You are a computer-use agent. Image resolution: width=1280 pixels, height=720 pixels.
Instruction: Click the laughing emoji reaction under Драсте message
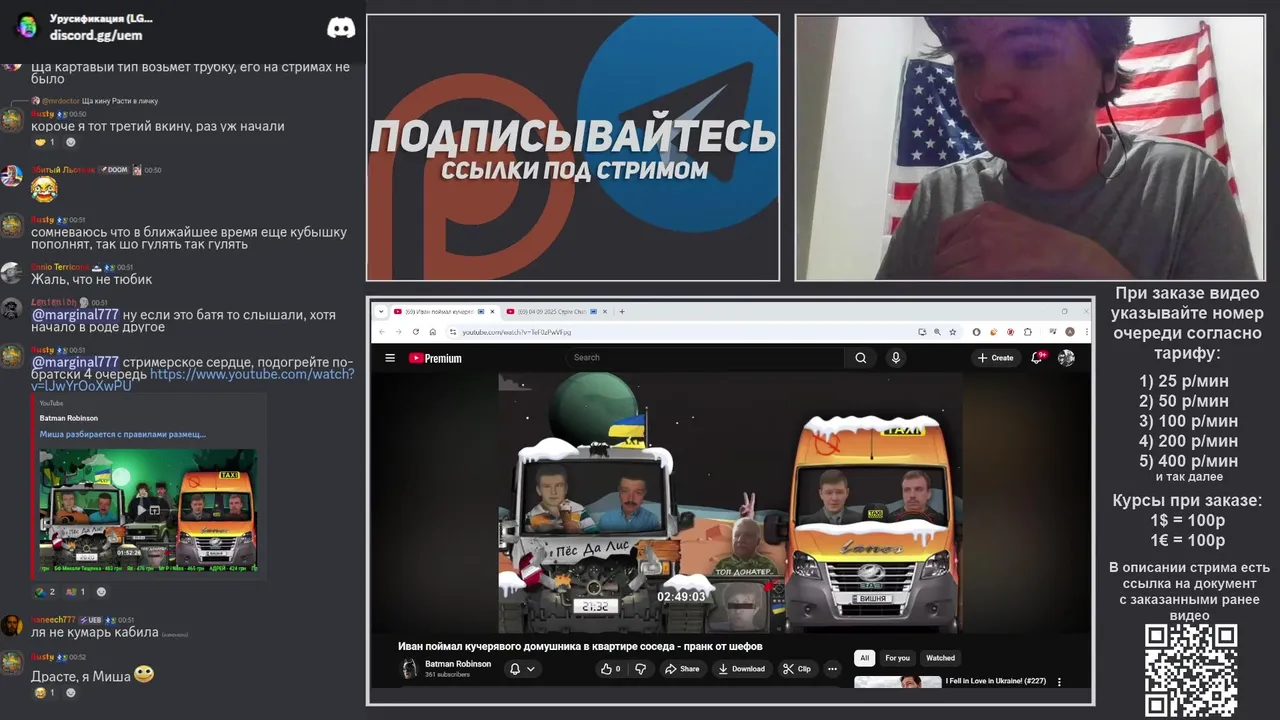pos(45,693)
